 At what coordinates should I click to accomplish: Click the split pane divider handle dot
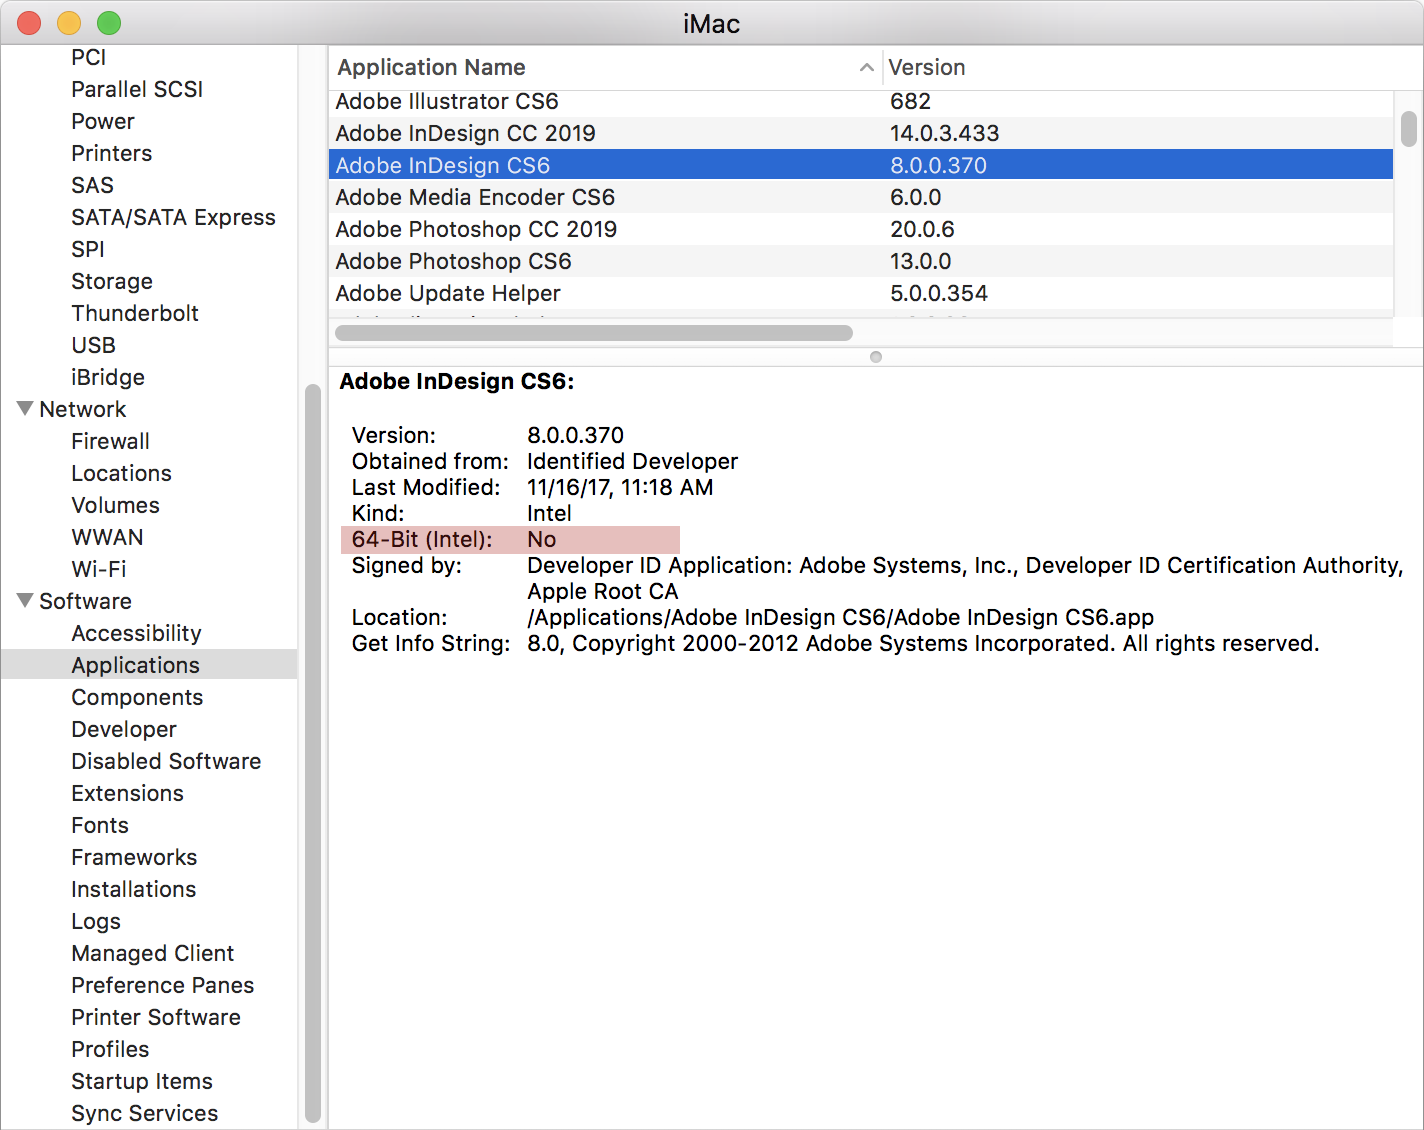point(876,357)
